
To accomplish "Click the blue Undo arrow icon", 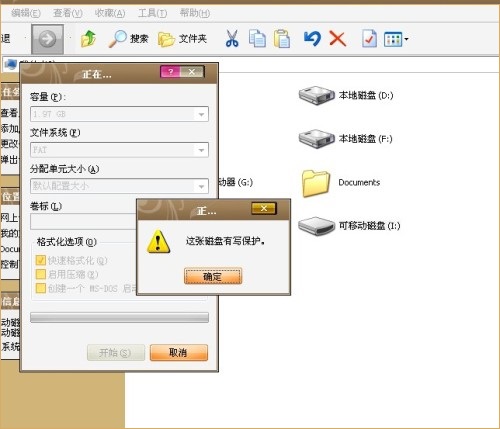I will (312, 38).
